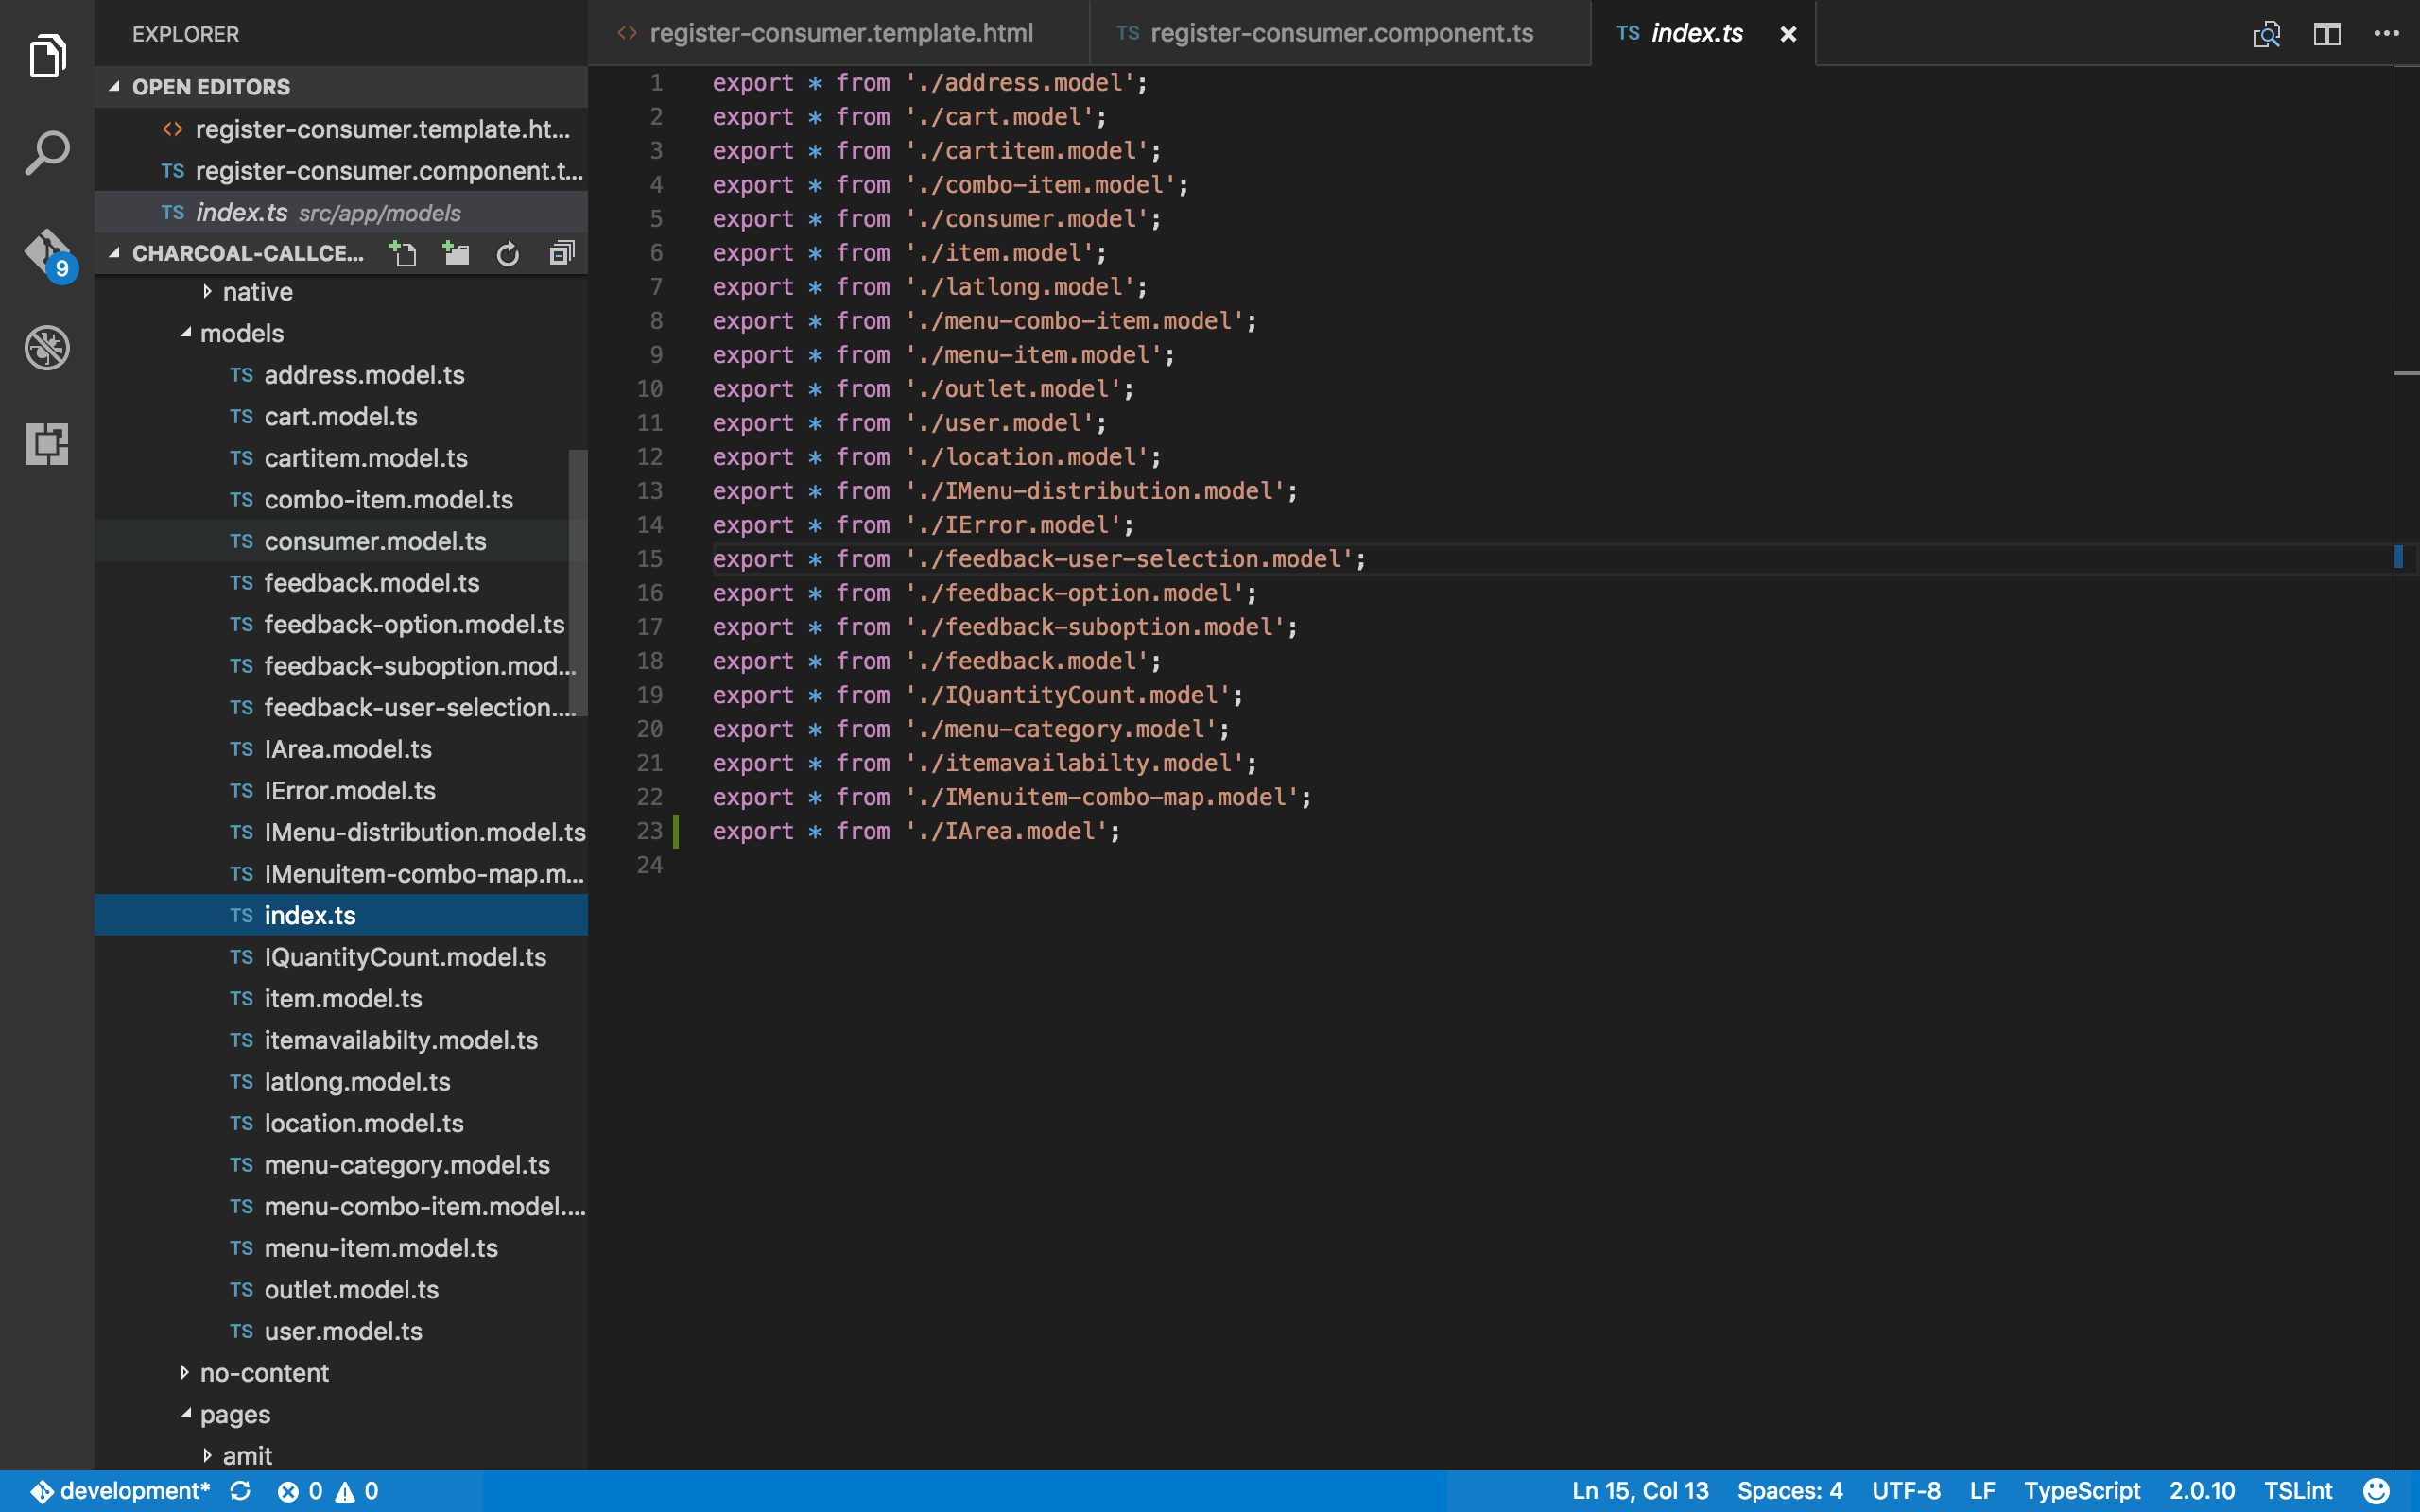The width and height of the screenshot is (2420, 1512).
Task: Switch to register-consumer.template.html tab
Action: [840, 33]
